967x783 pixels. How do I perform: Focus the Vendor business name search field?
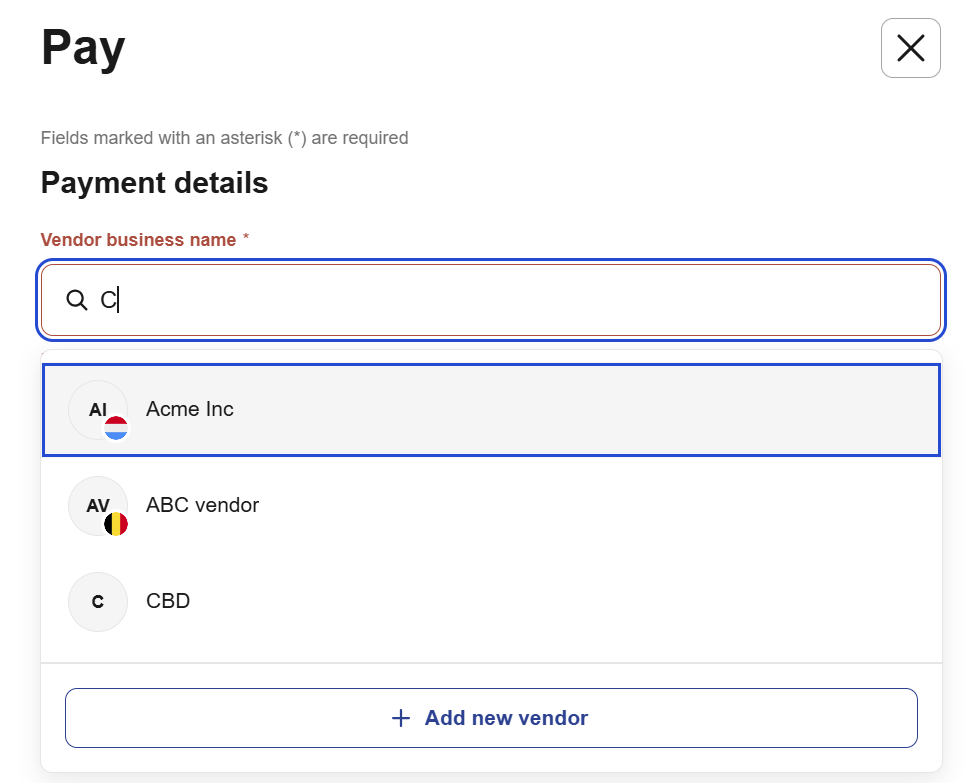tap(520, 300)
